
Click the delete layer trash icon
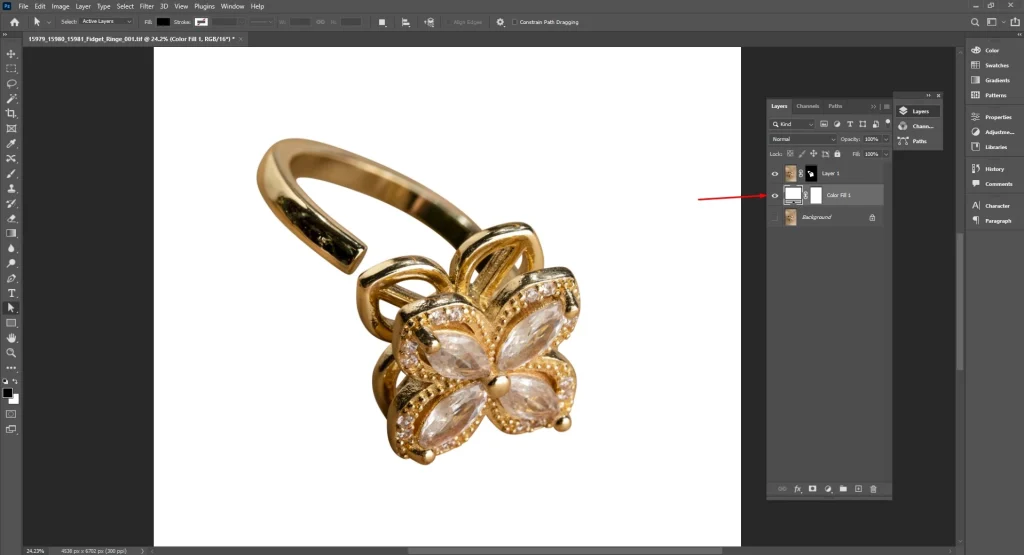tap(873, 489)
